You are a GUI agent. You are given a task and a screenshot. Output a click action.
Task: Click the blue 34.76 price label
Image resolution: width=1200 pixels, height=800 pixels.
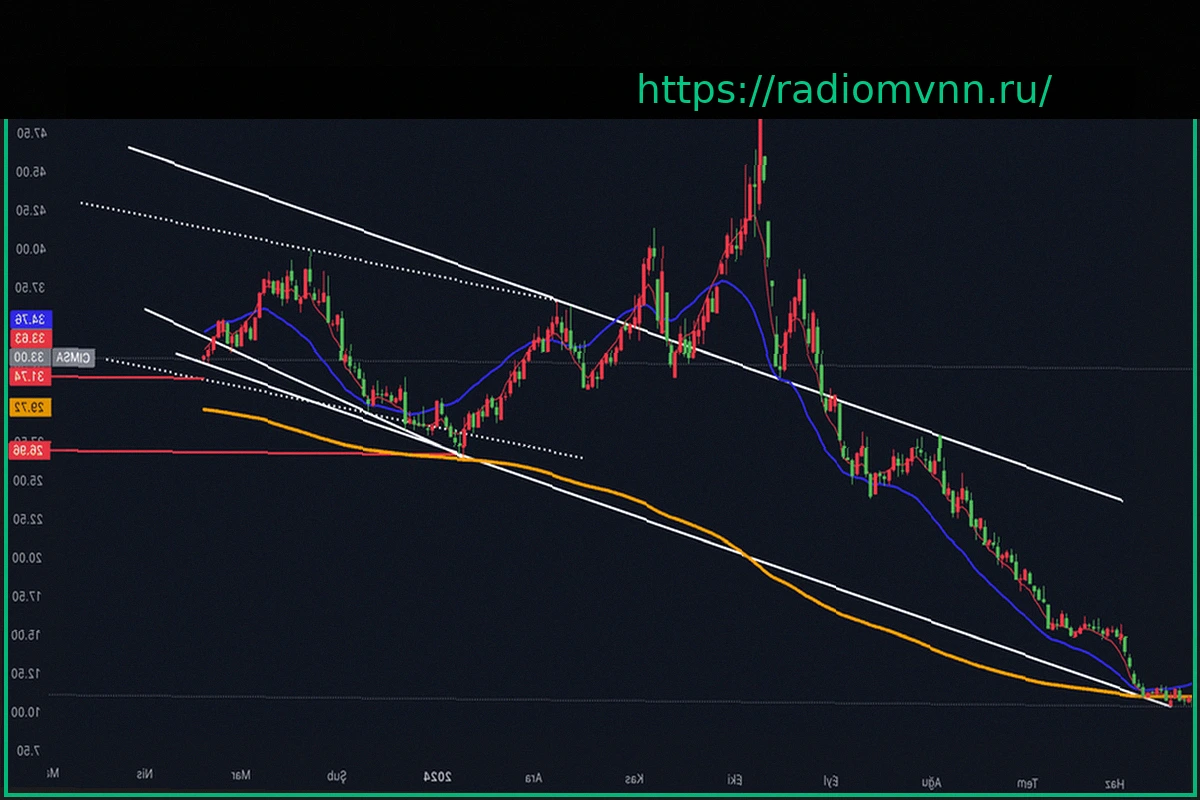(x=28, y=319)
